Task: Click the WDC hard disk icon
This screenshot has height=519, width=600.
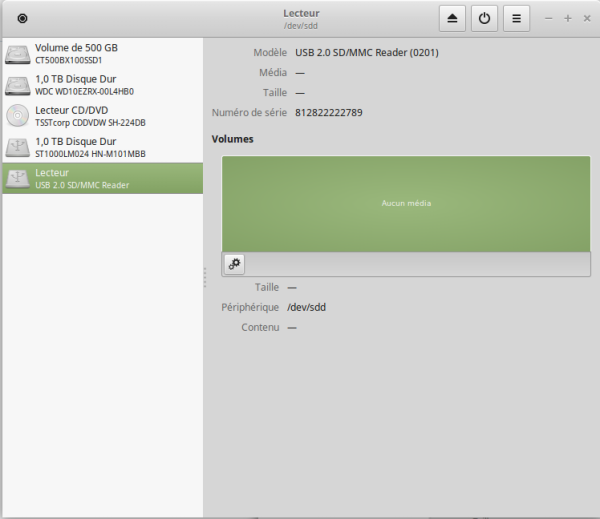Action: (x=18, y=86)
